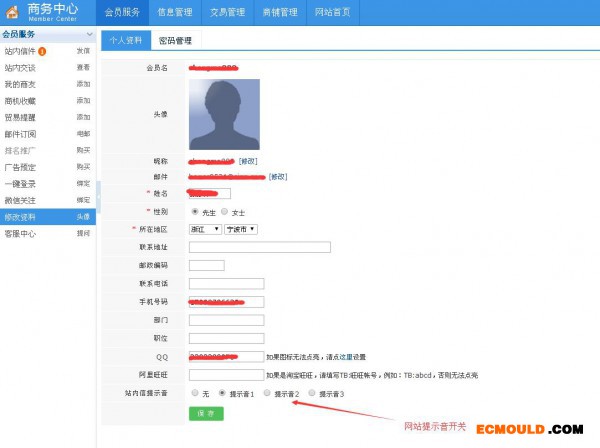Select the 女士 gender radio button
Image resolution: width=600 pixels, height=448 pixels.
click(225, 212)
